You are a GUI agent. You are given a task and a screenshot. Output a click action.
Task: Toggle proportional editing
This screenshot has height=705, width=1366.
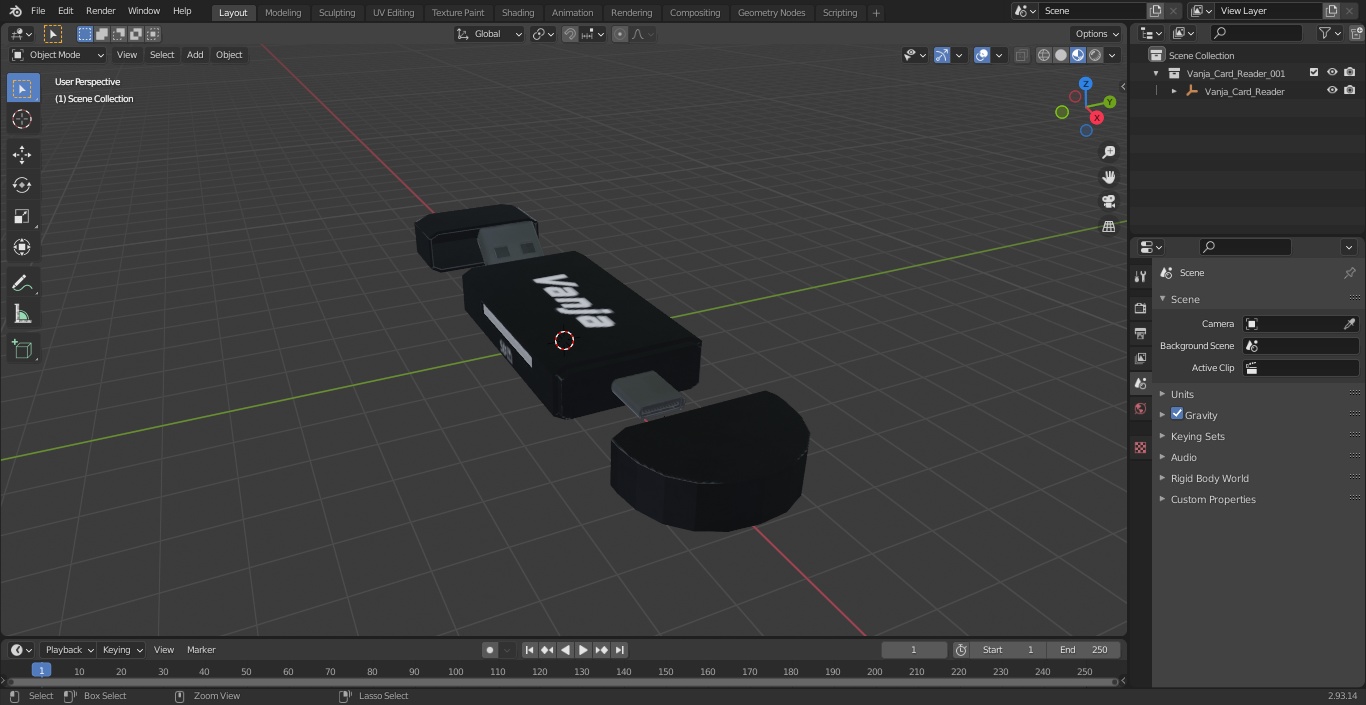620,34
